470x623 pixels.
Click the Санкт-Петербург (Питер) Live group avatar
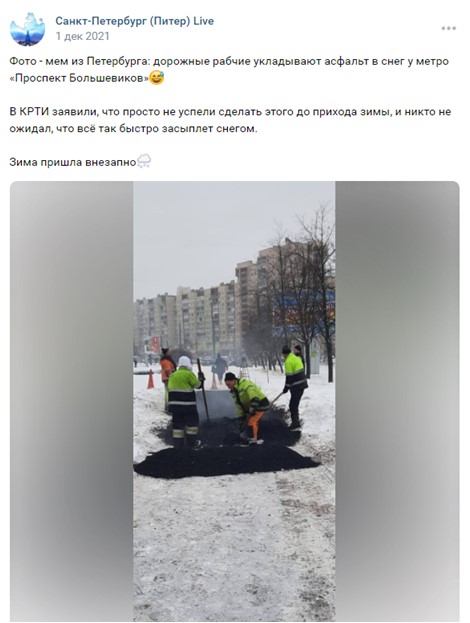pyautogui.click(x=27, y=29)
